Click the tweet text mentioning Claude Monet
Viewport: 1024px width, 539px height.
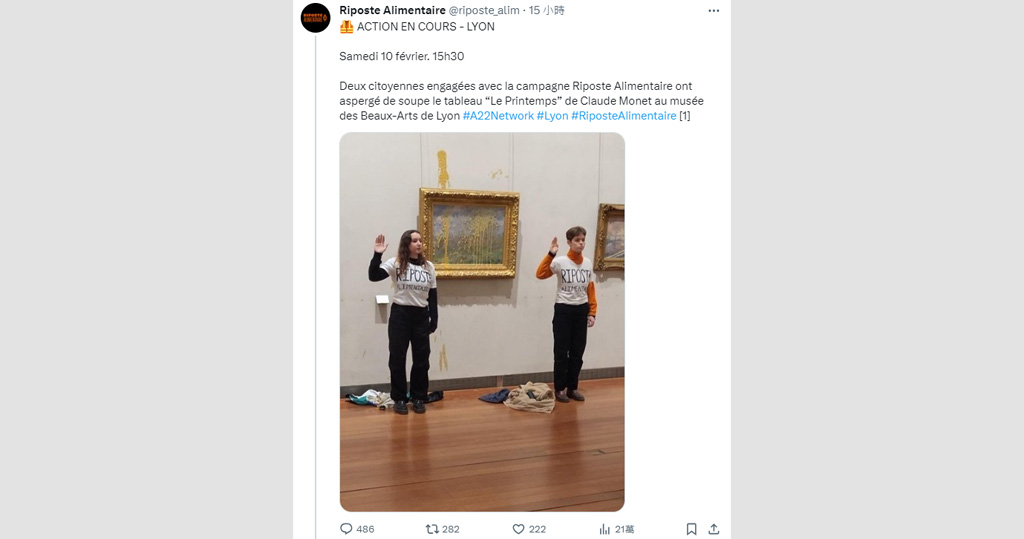click(x=521, y=101)
